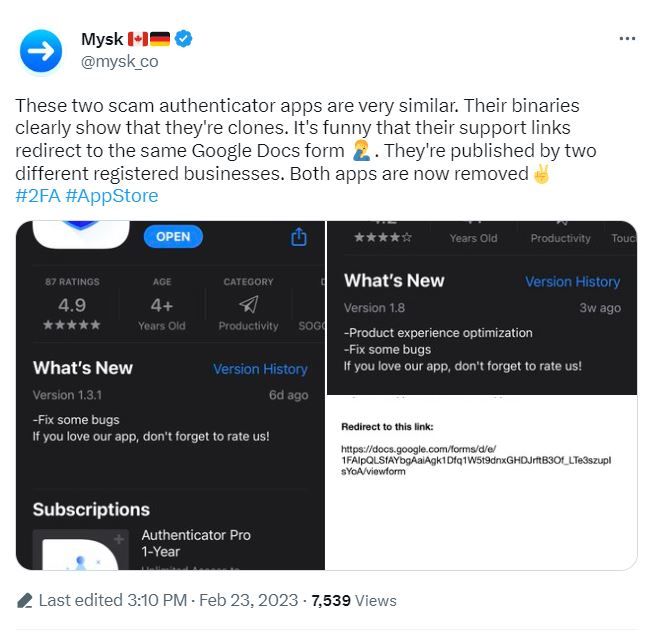Select the Authenticator Pro 1-Year subscription

[x=196, y=543]
